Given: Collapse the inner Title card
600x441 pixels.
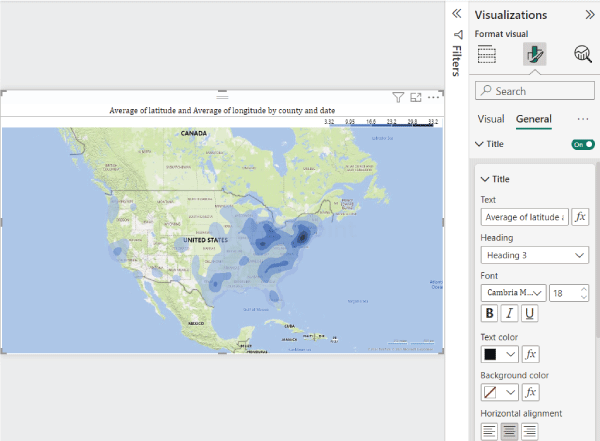Looking at the screenshot, I should coord(485,179).
